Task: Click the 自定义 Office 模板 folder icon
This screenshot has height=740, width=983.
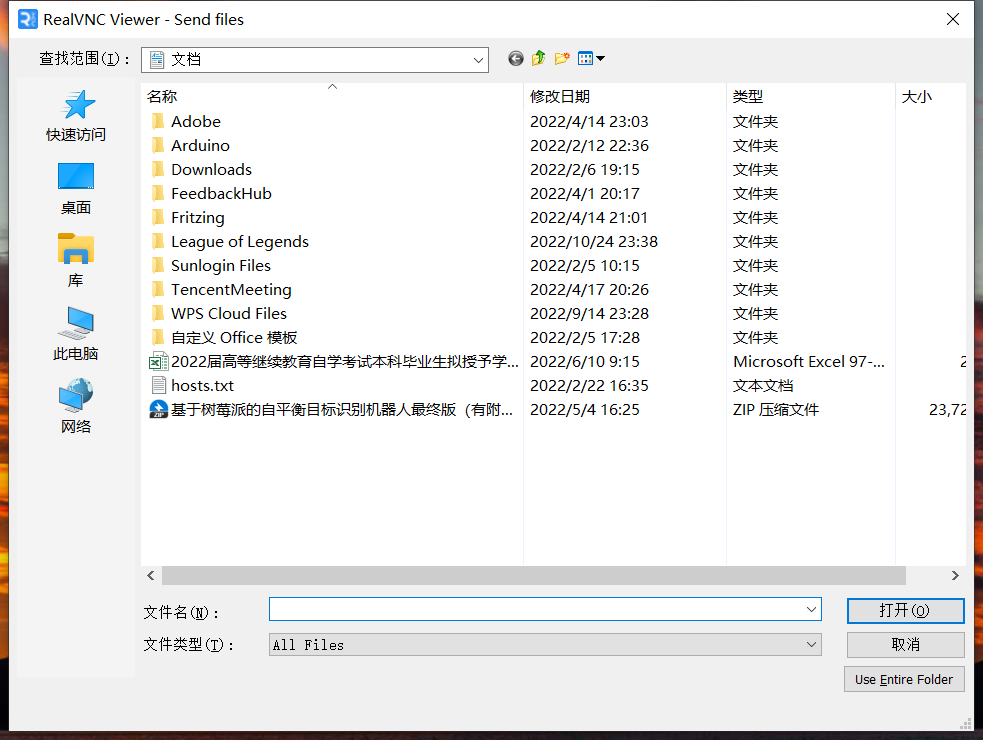Action: click(x=158, y=337)
